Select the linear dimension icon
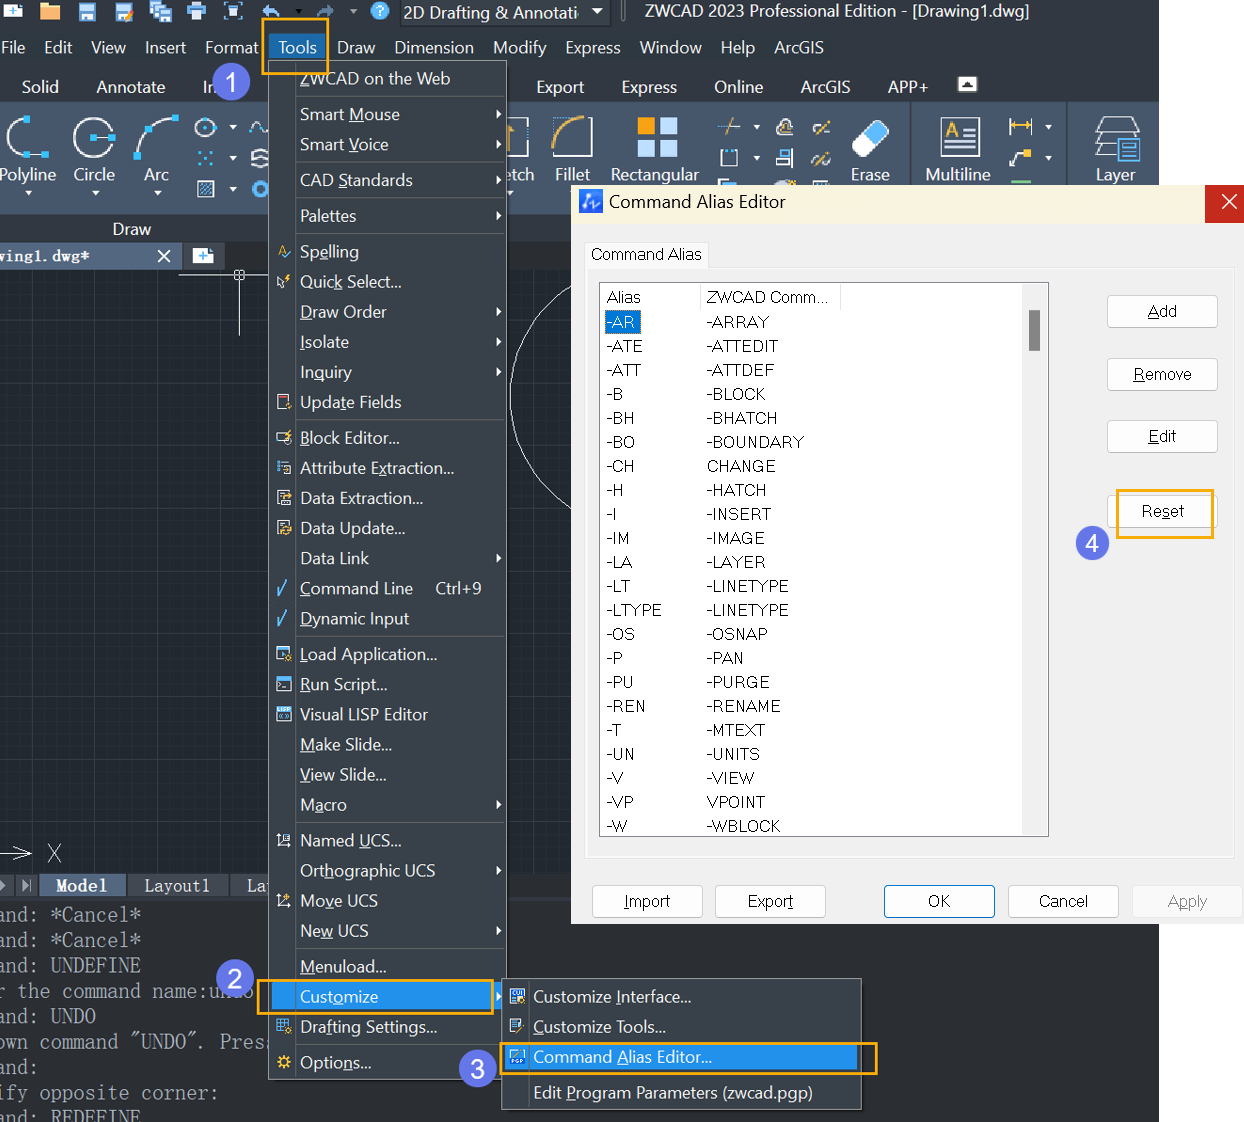This screenshot has height=1122, width=1244. point(1021,126)
